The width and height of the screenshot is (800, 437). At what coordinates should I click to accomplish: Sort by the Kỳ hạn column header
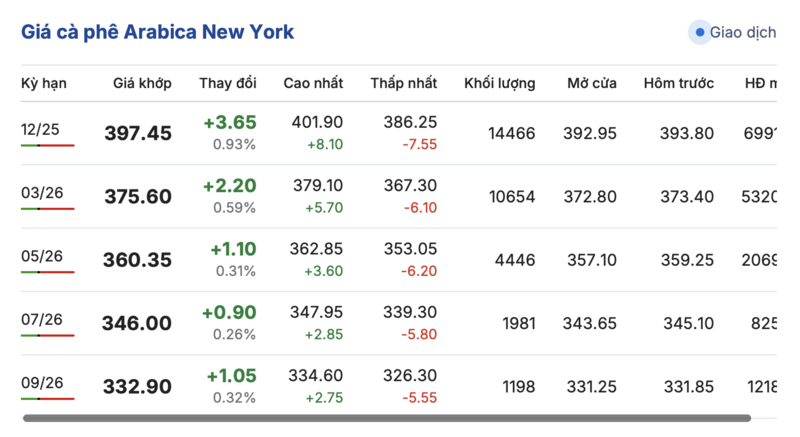tap(44, 83)
